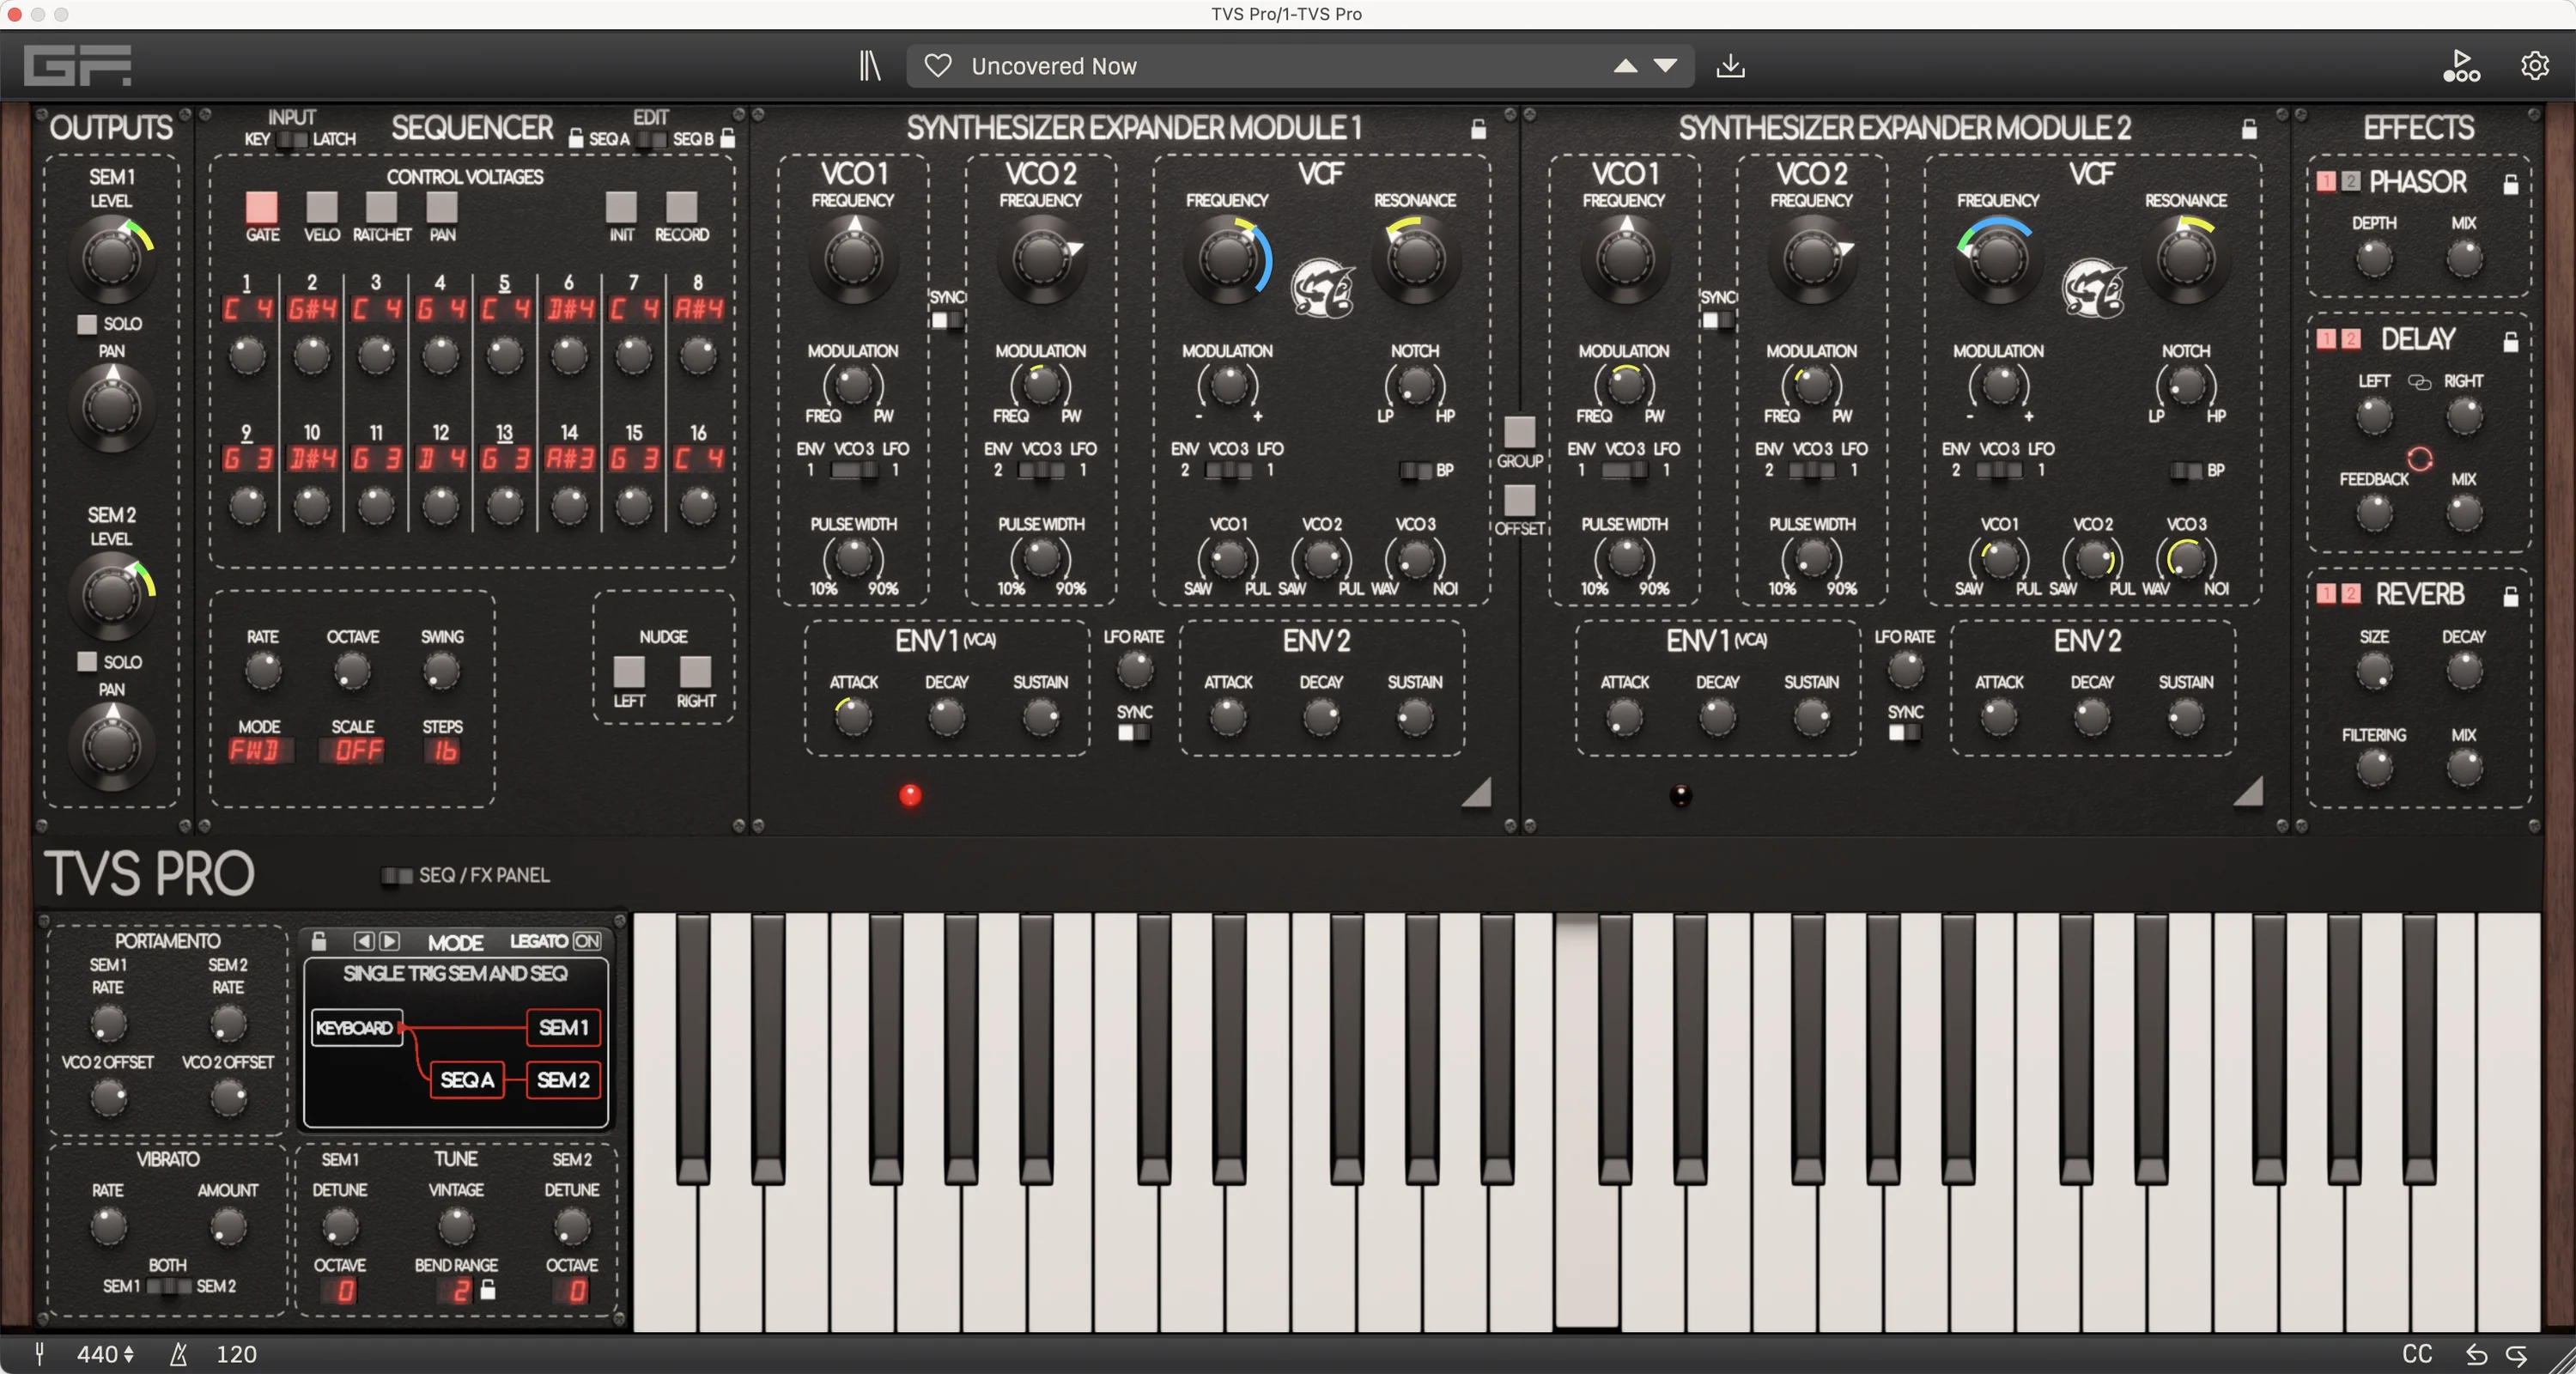Nudge sequence RIGHT button
Image resolution: width=2576 pixels, height=1374 pixels.
tap(695, 671)
